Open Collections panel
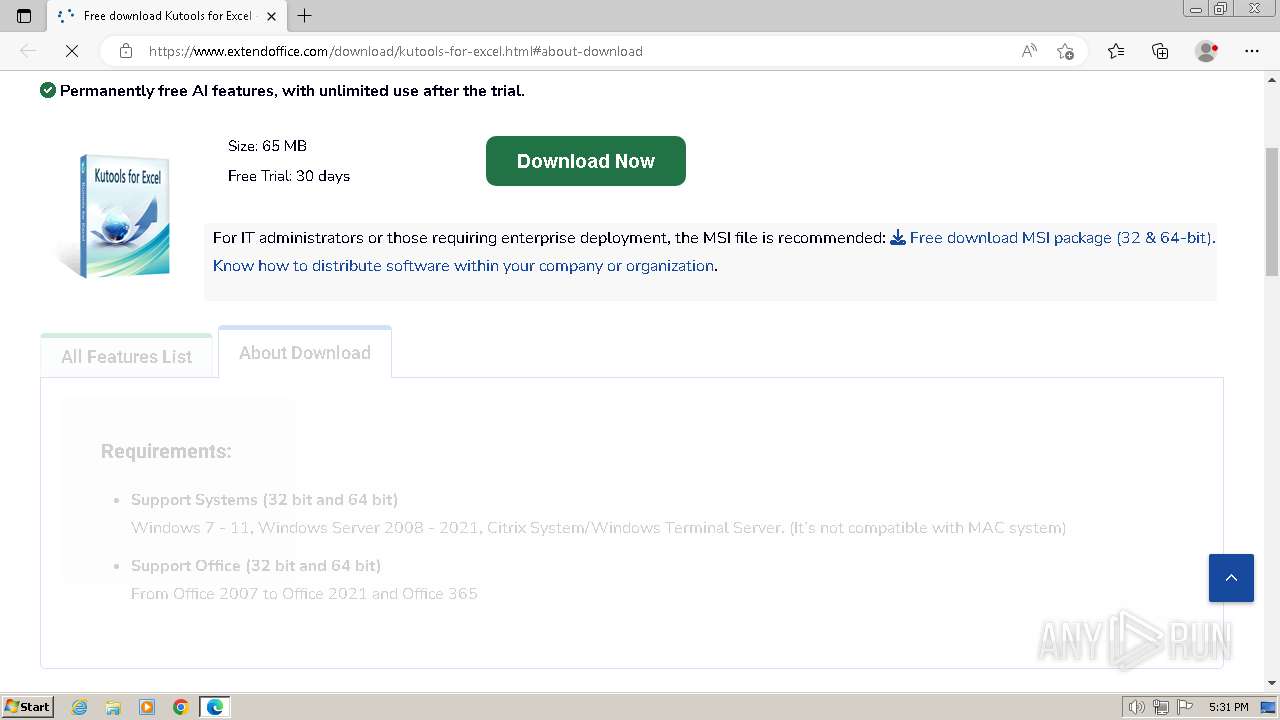This screenshot has width=1280, height=720. pos(1160,51)
